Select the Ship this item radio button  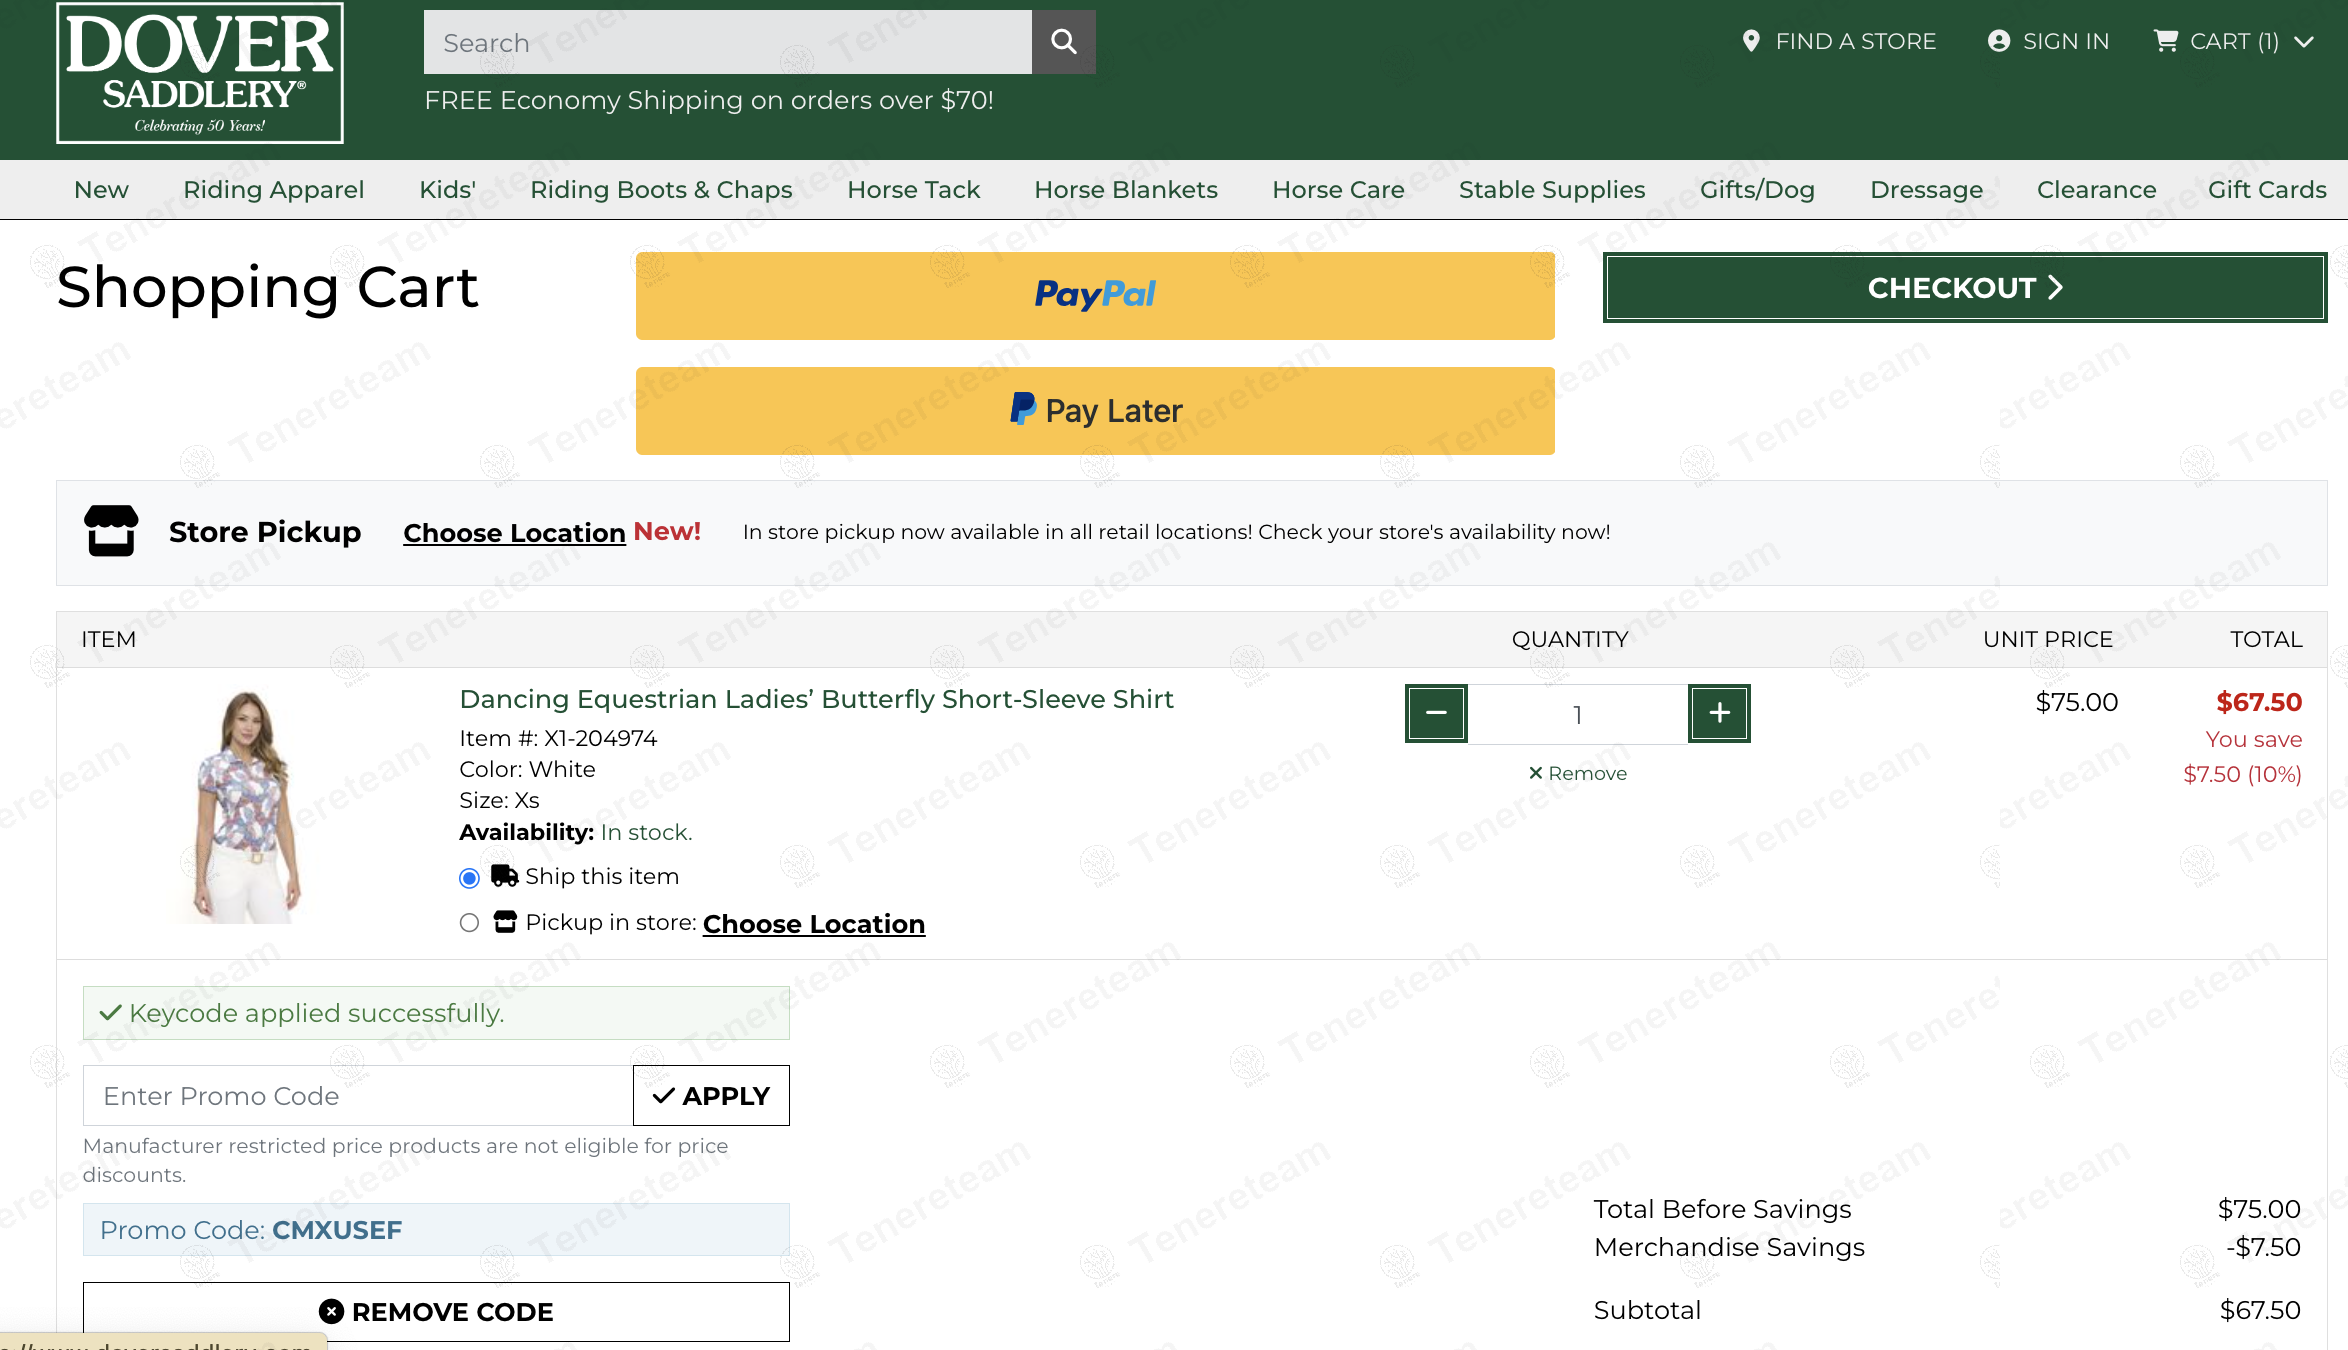469,878
